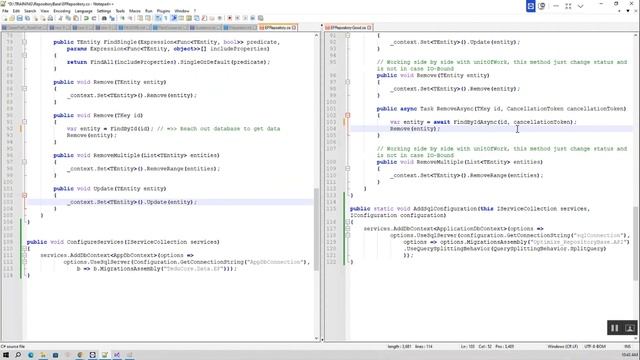Image resolution: width=640 pixels, height=360 pixels.
Task: Toggle Word Wrap in the toolbar
Action: [157, 18]
